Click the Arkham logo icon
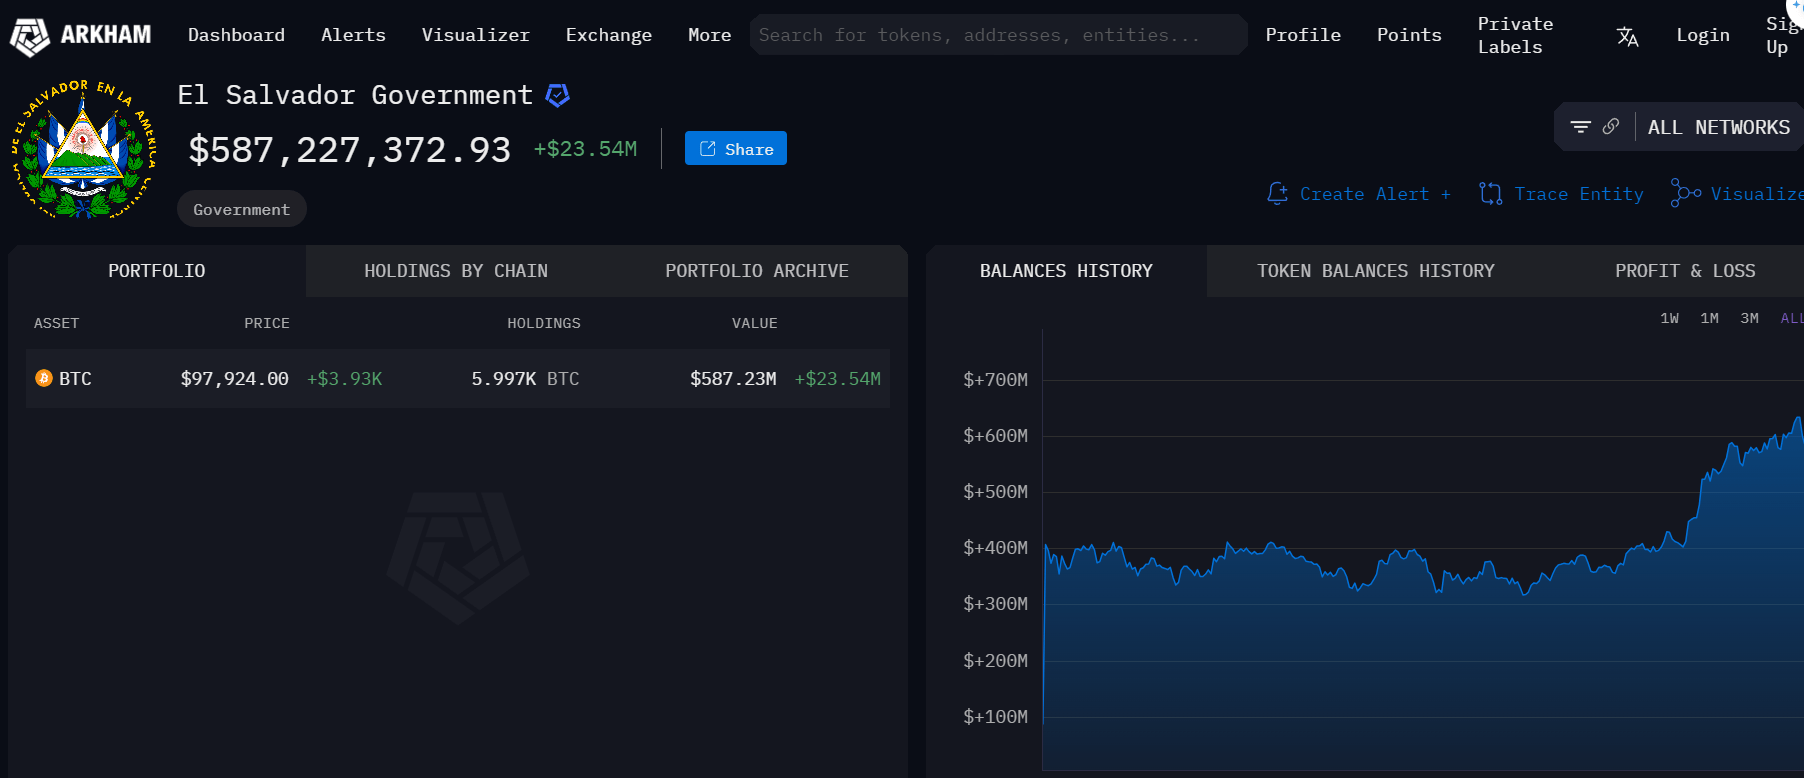This screenshot has height=778, width=1804. tap(29, 36)
